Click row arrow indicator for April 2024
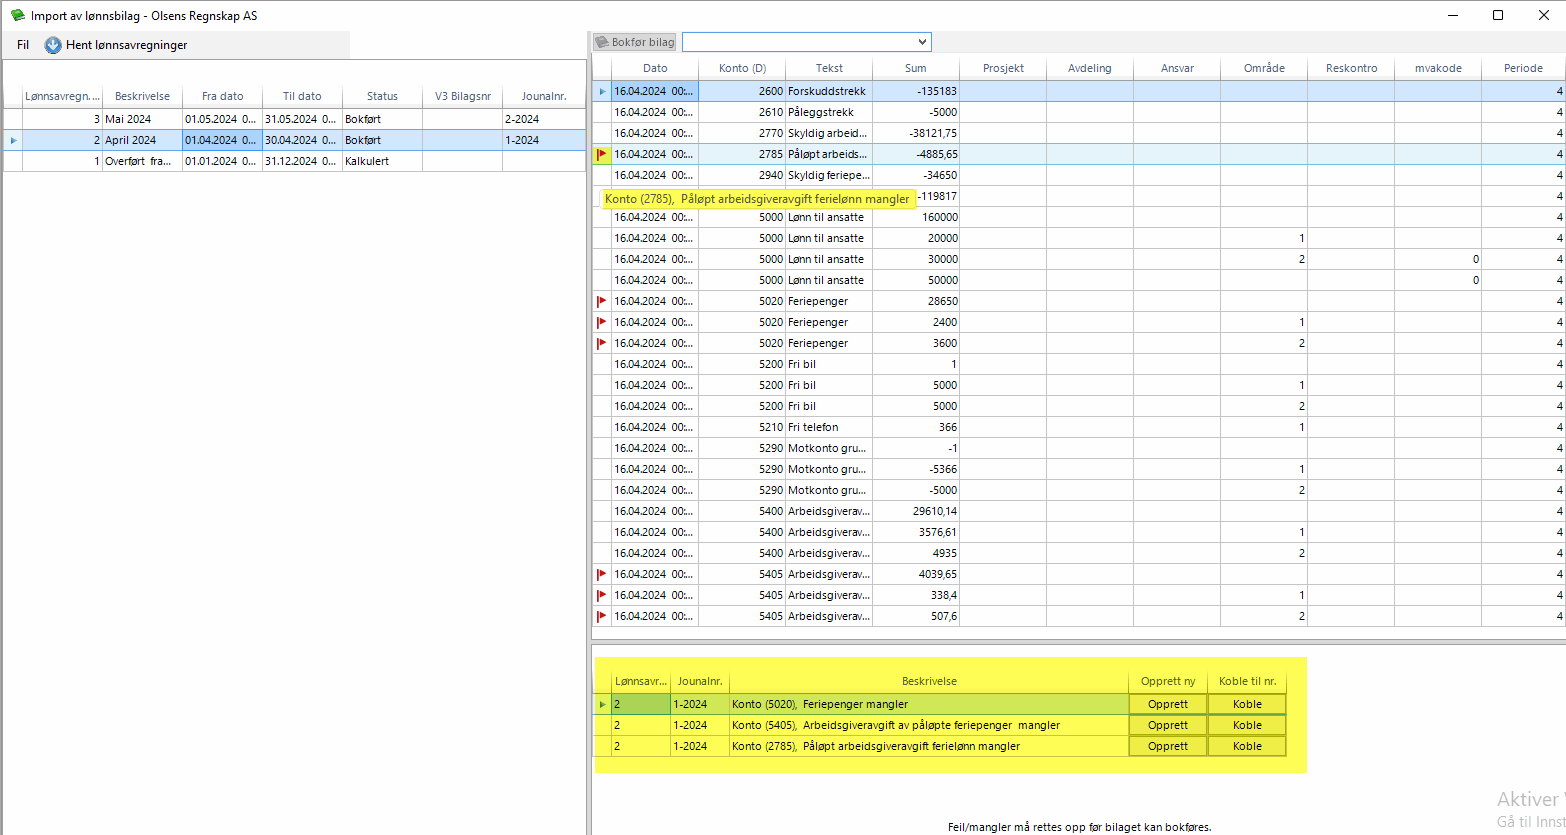This screenshot has height=835, width=1566. click(x=13, y=140)
